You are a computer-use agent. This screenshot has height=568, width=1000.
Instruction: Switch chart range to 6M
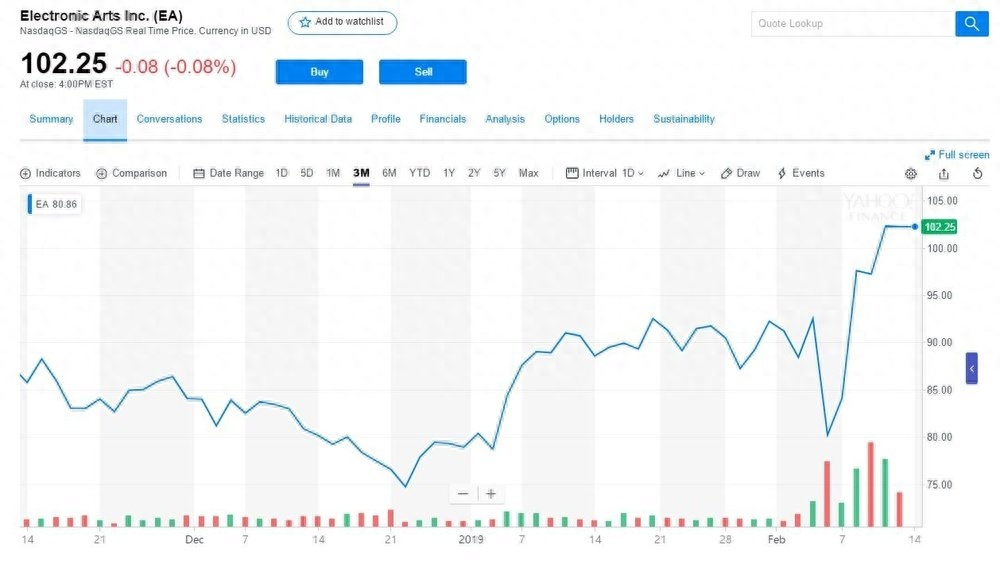[x=389, y=173]
